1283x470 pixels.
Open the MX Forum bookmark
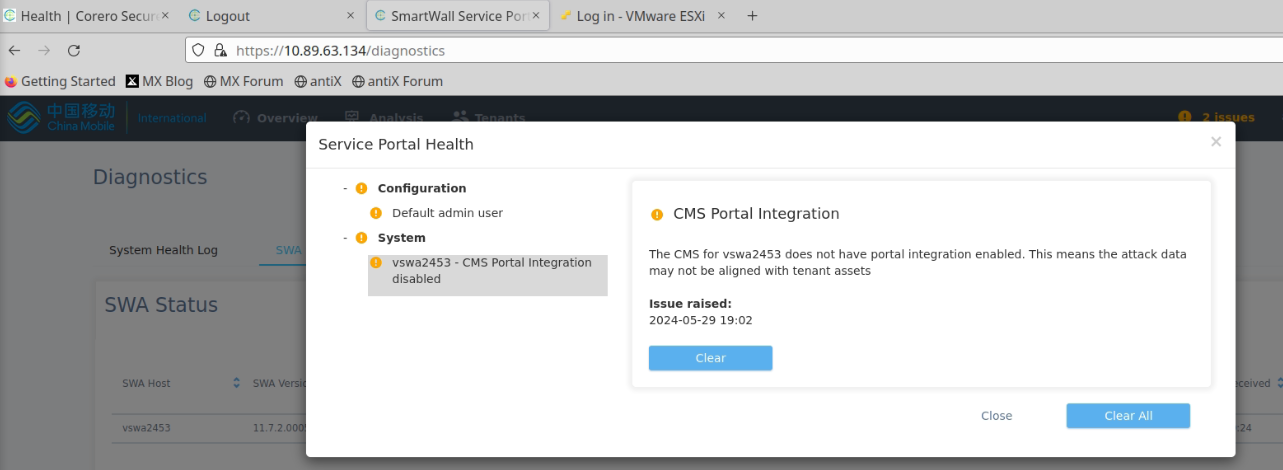pyautogui.click(x=243, y=81)
